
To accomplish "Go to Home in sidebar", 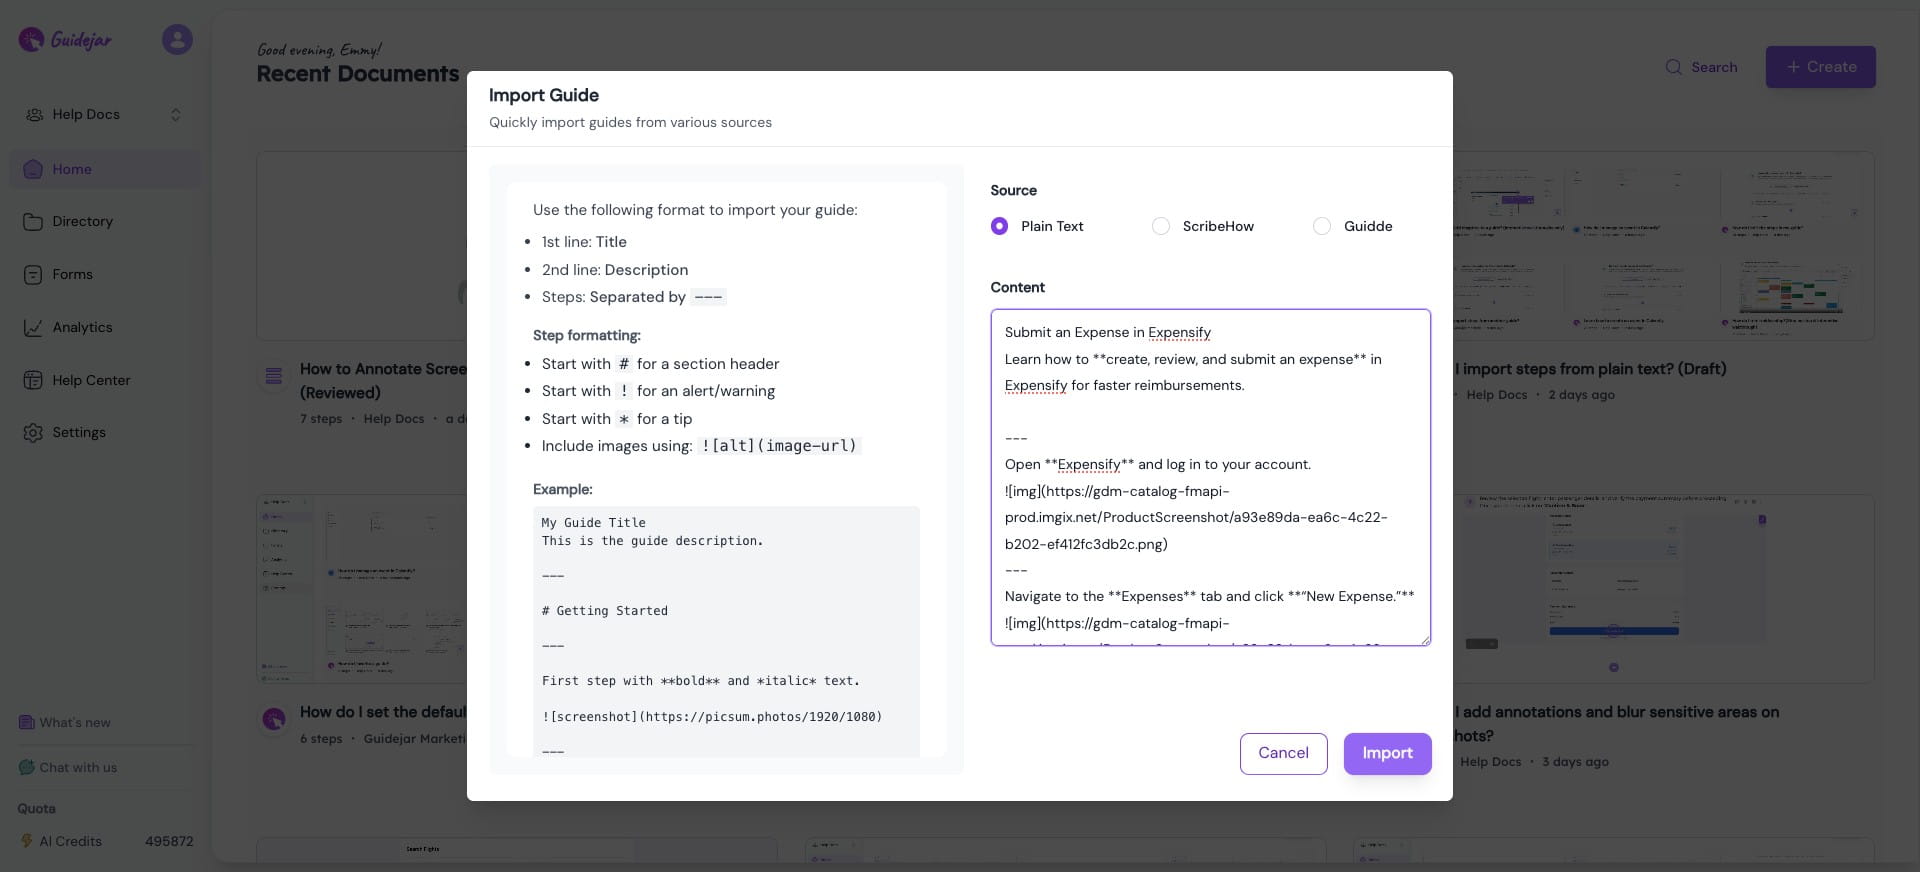I will tap(72, 170).
